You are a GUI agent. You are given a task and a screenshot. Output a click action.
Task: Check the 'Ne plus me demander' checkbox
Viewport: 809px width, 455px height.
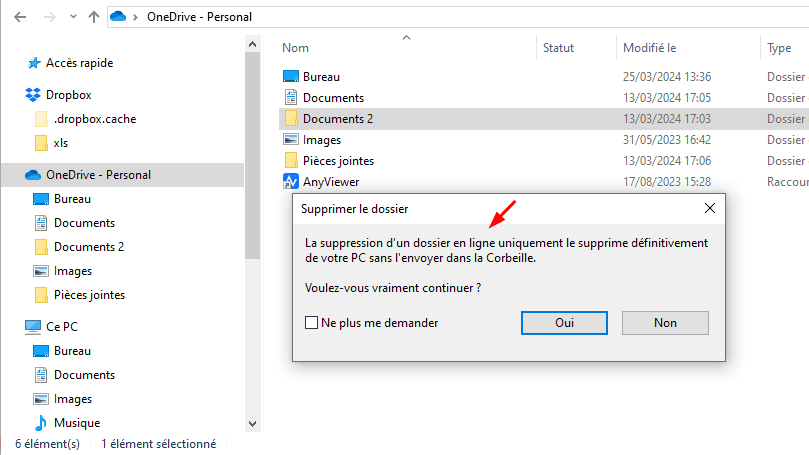coord(312,323)
